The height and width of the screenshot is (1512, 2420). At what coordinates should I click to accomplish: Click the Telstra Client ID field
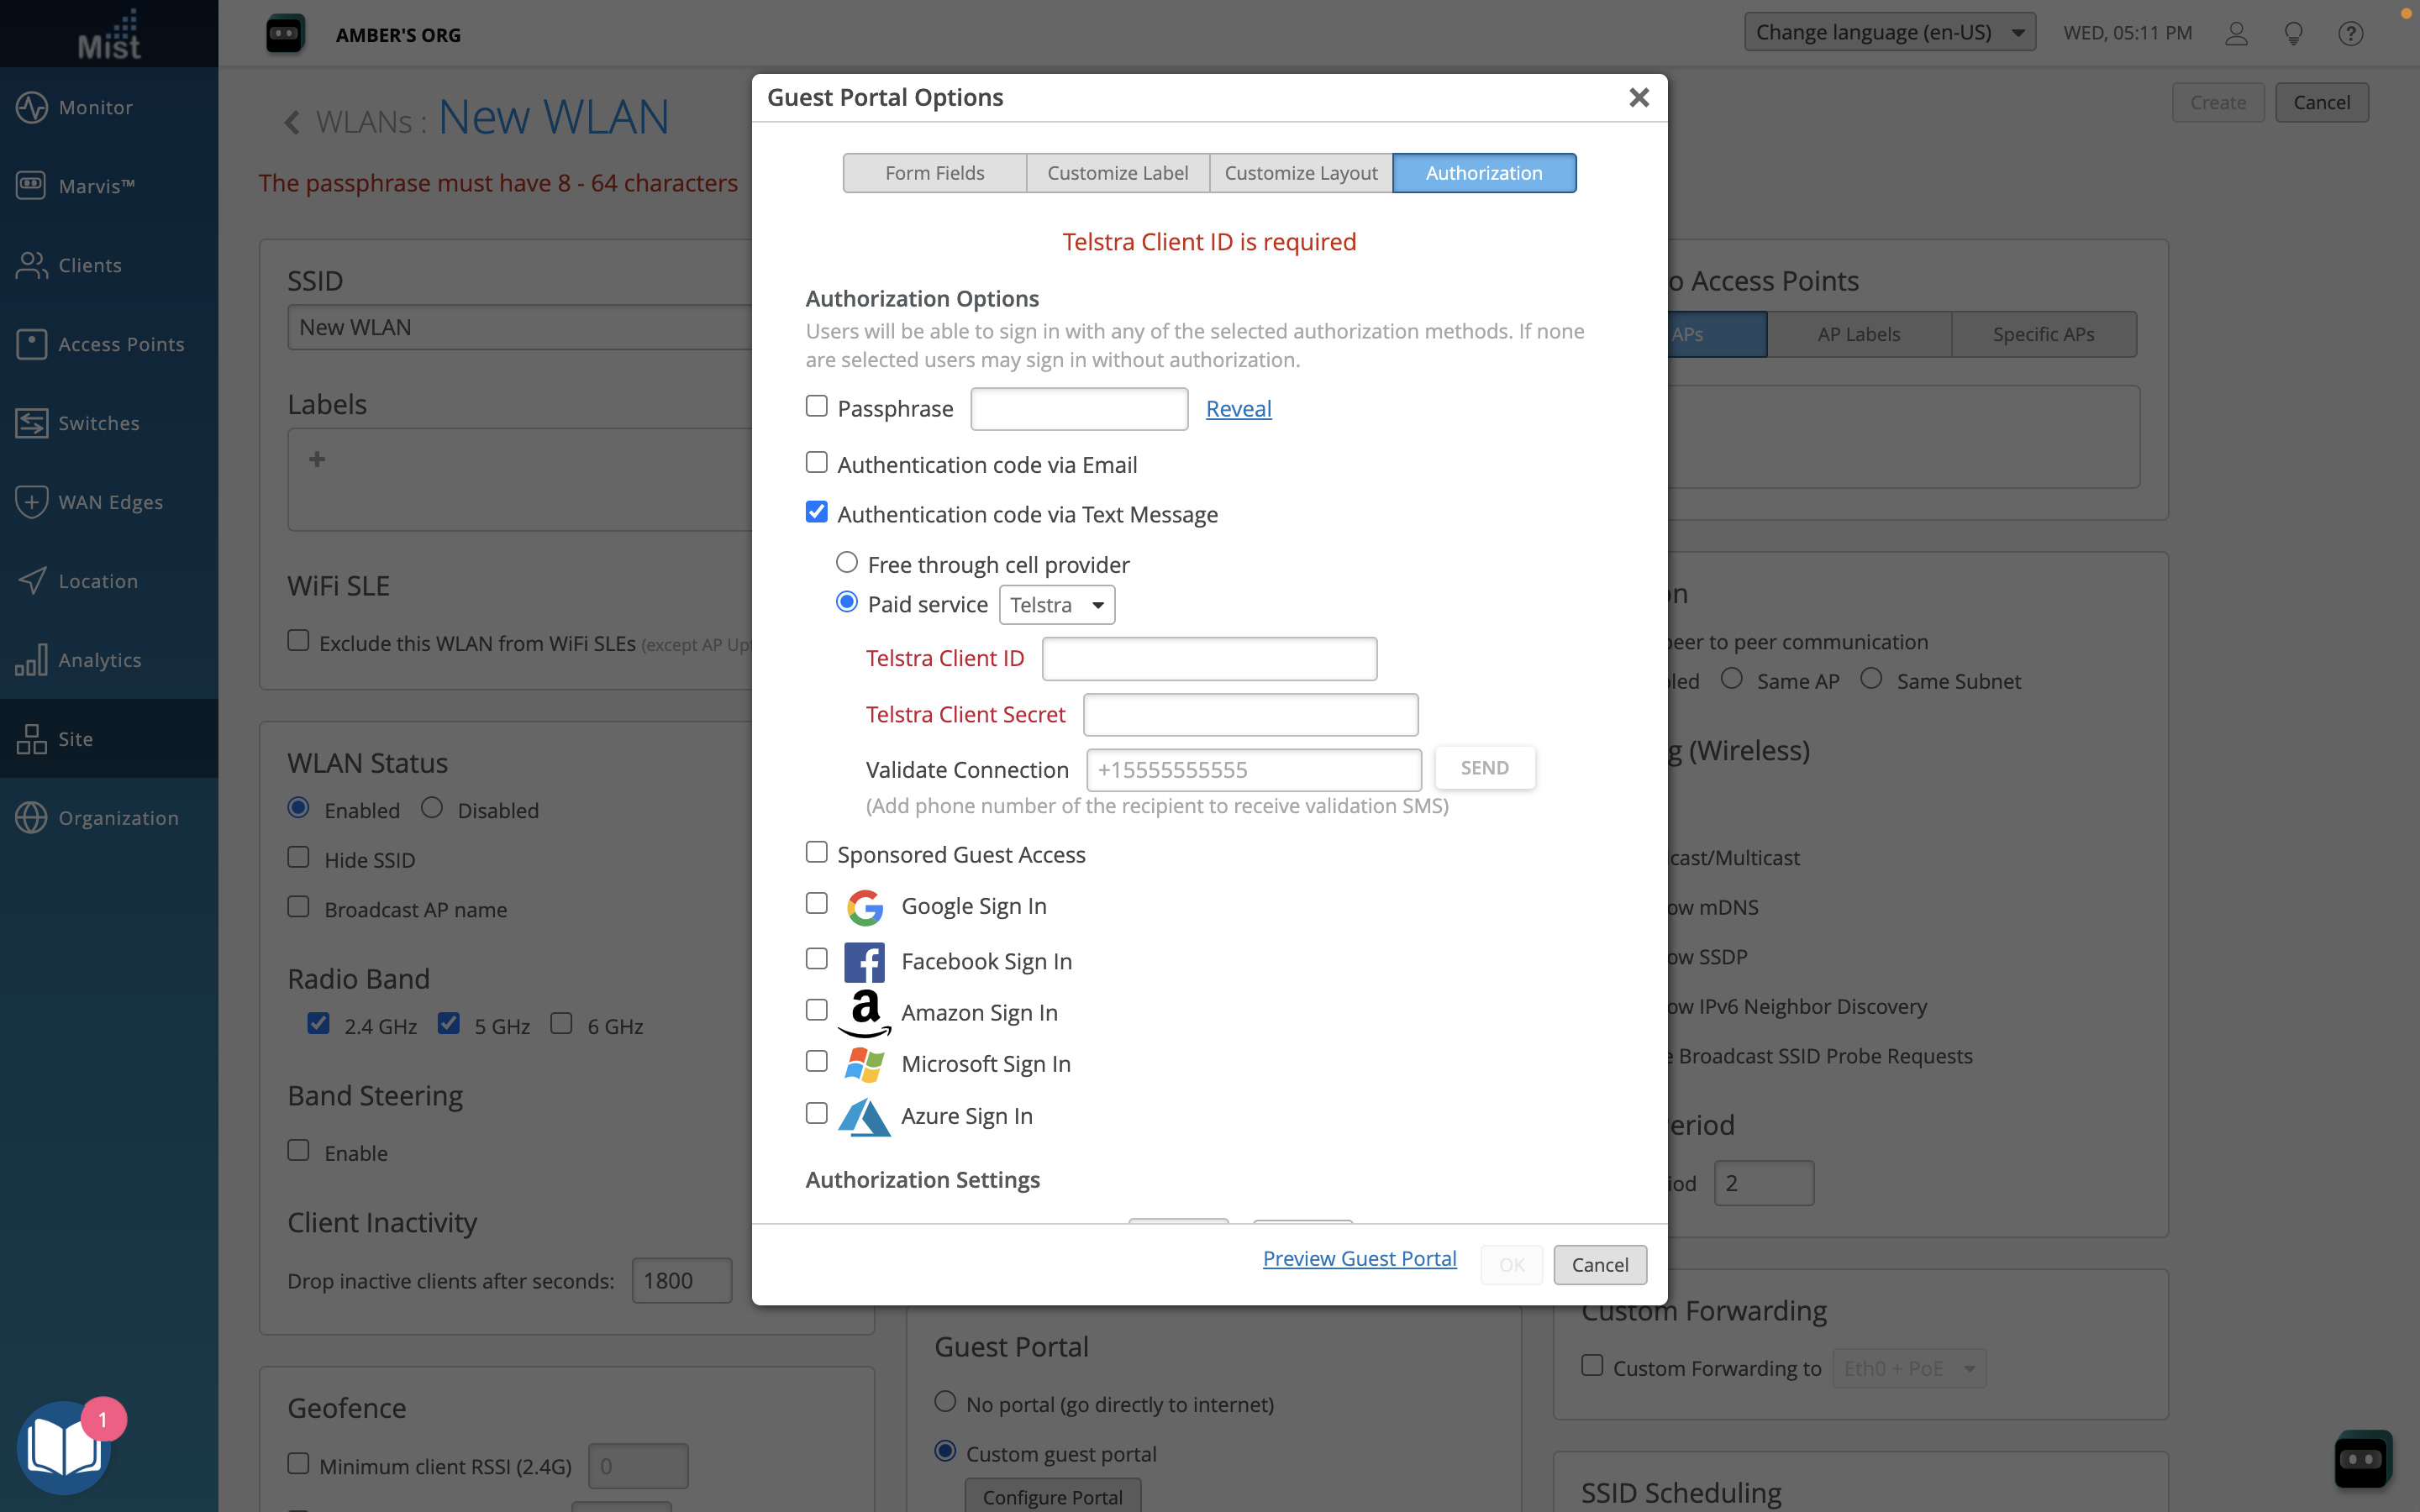tap(1209, 659)
